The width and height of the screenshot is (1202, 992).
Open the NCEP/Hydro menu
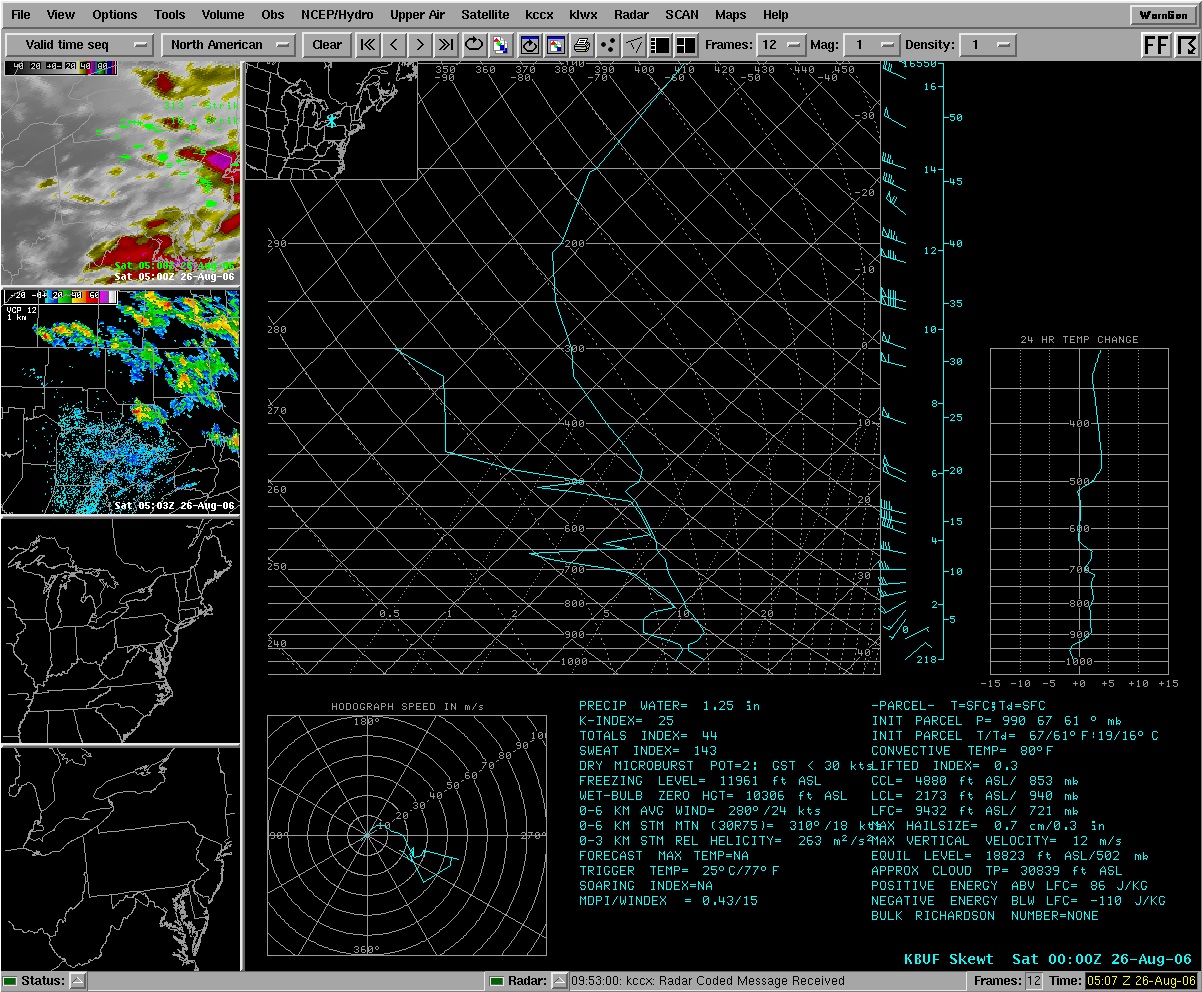click(x=339, y=15)
